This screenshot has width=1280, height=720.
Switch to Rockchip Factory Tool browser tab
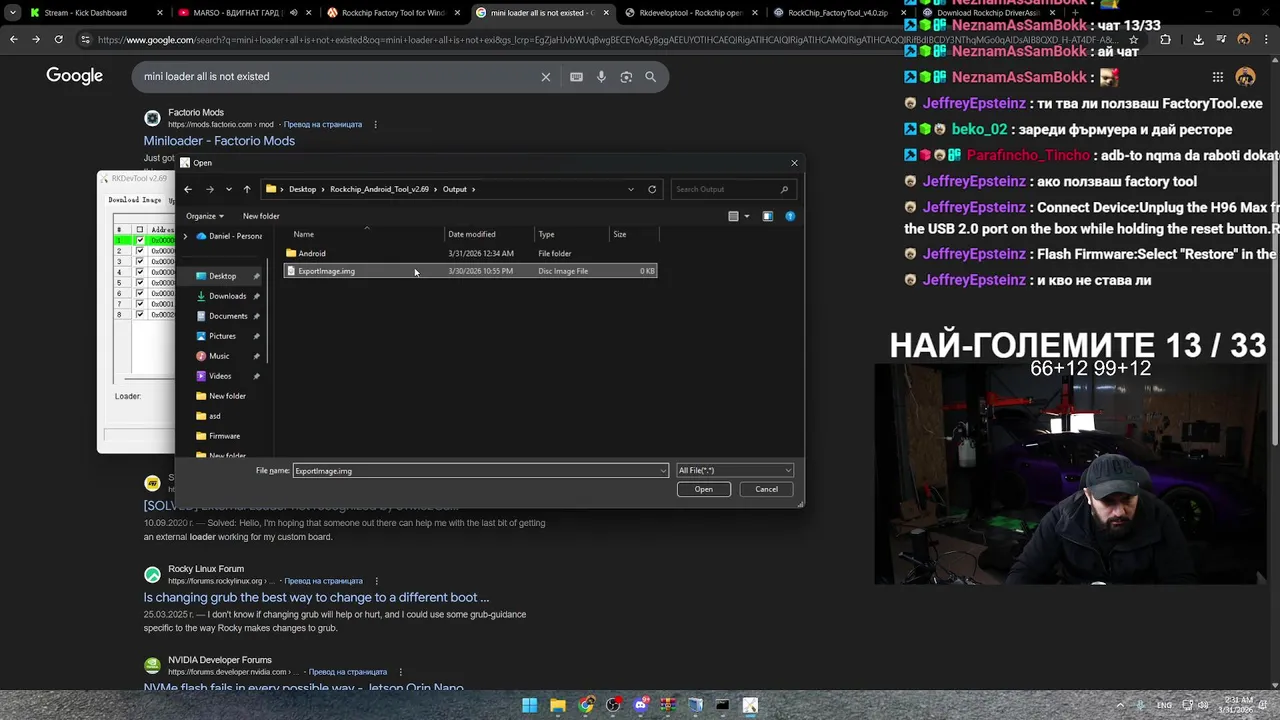[x=392, y=13]
